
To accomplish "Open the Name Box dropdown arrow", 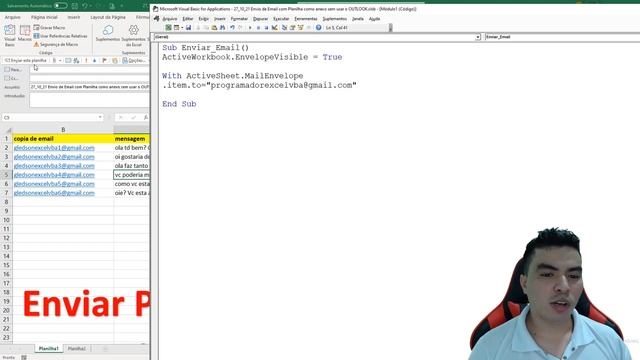I will tap(100, 118).
